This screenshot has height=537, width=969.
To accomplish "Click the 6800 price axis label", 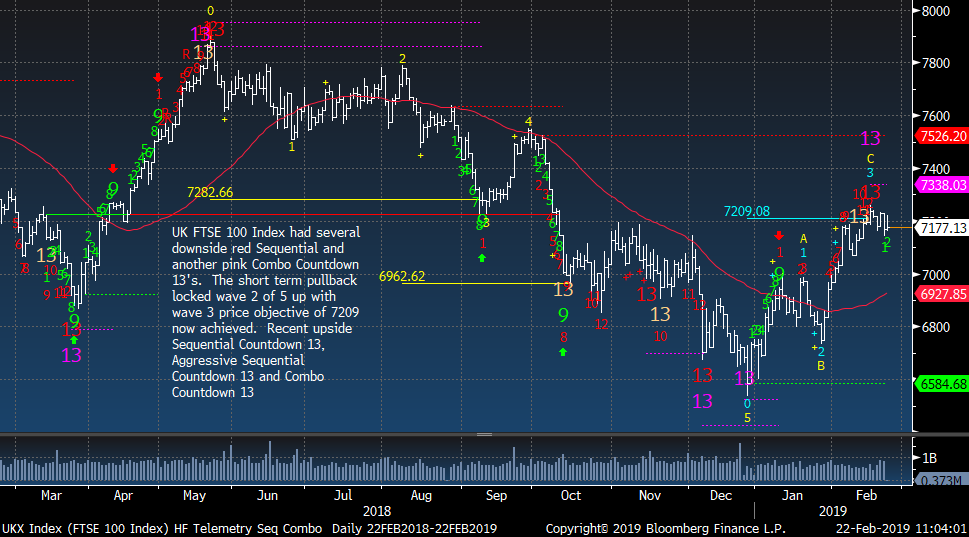I will (936, 327).
